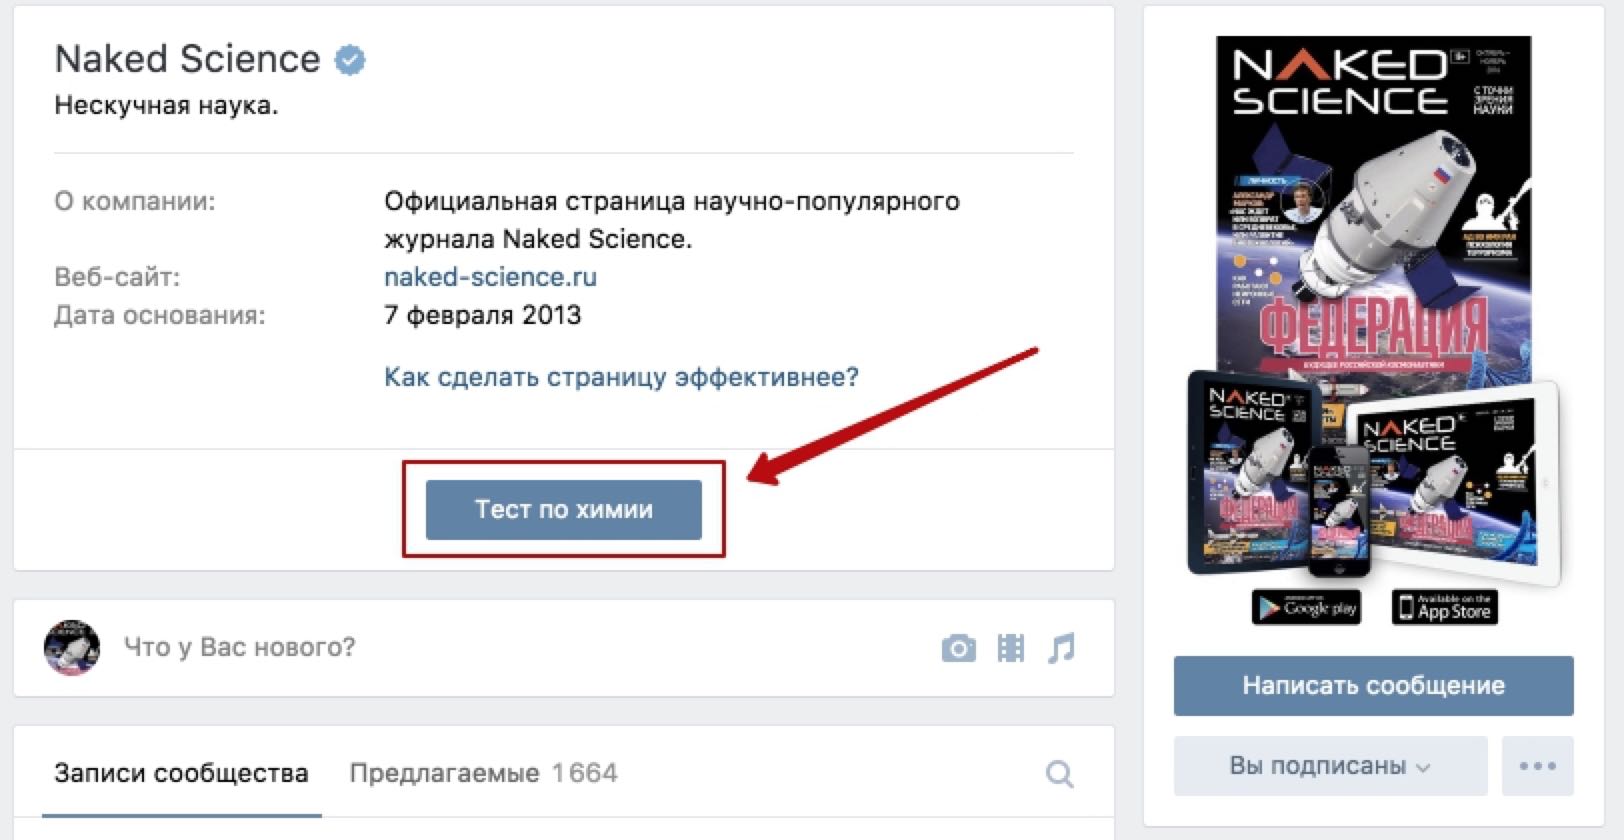Expand the Вы подписаны dropdown

tap(1330, 766)
